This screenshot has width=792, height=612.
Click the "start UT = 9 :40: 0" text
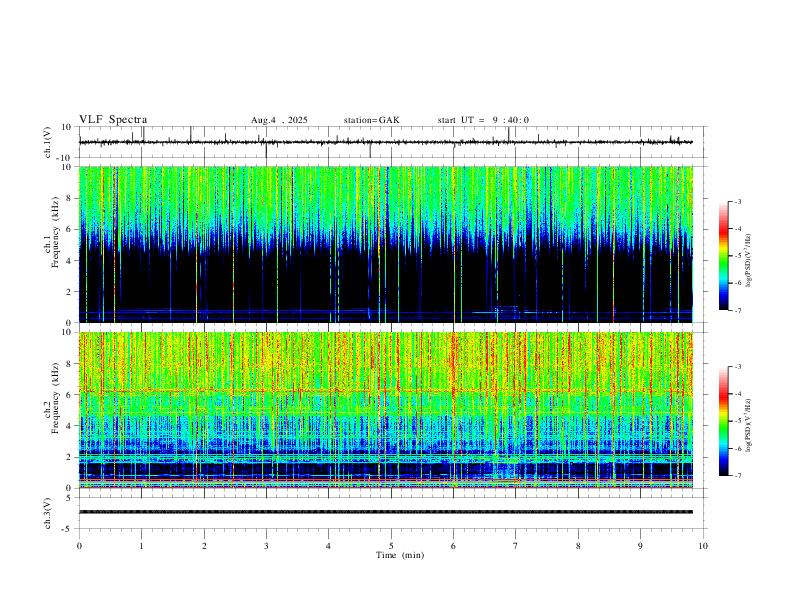coord(483,120)
